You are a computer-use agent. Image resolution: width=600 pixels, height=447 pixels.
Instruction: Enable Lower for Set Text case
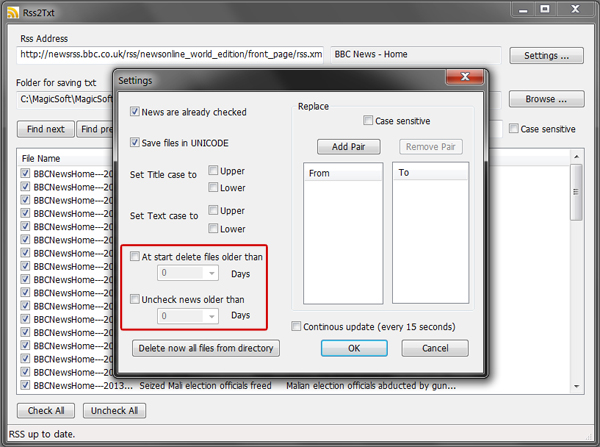tap(213, 228)
